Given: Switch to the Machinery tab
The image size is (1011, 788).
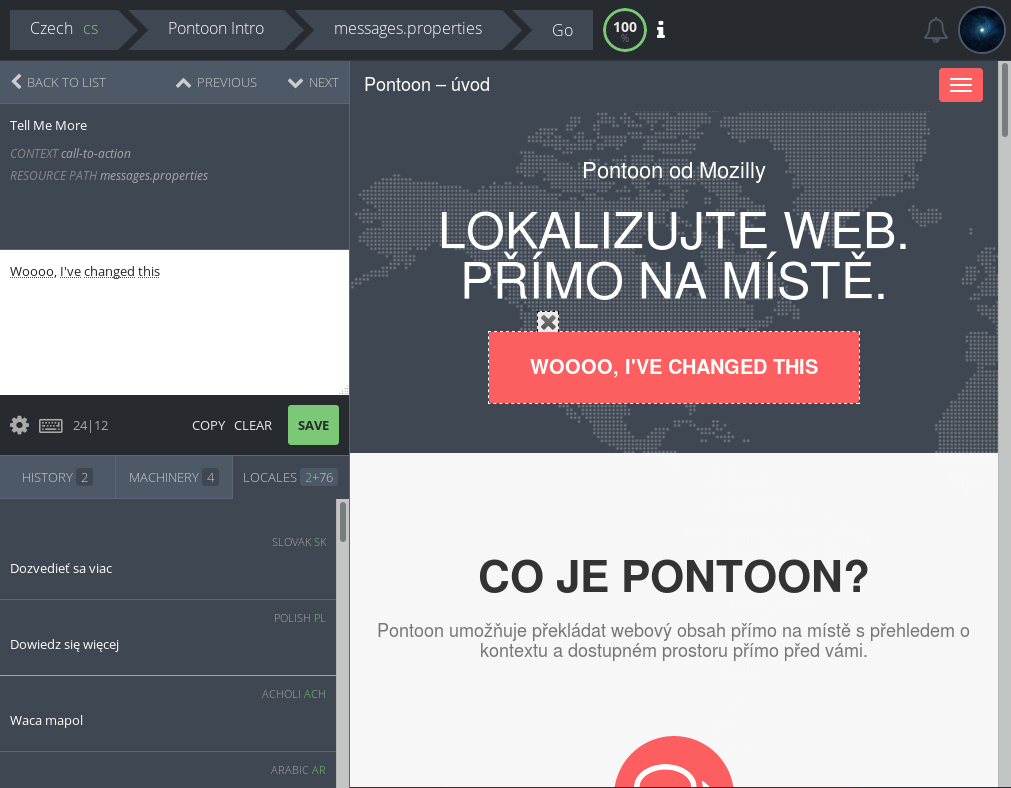Looking at the screenshot, I should tap(173, 477).
